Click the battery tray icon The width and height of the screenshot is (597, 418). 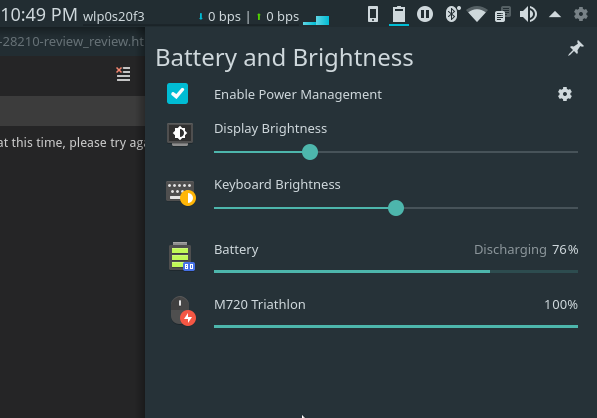(x=399, y=15)
